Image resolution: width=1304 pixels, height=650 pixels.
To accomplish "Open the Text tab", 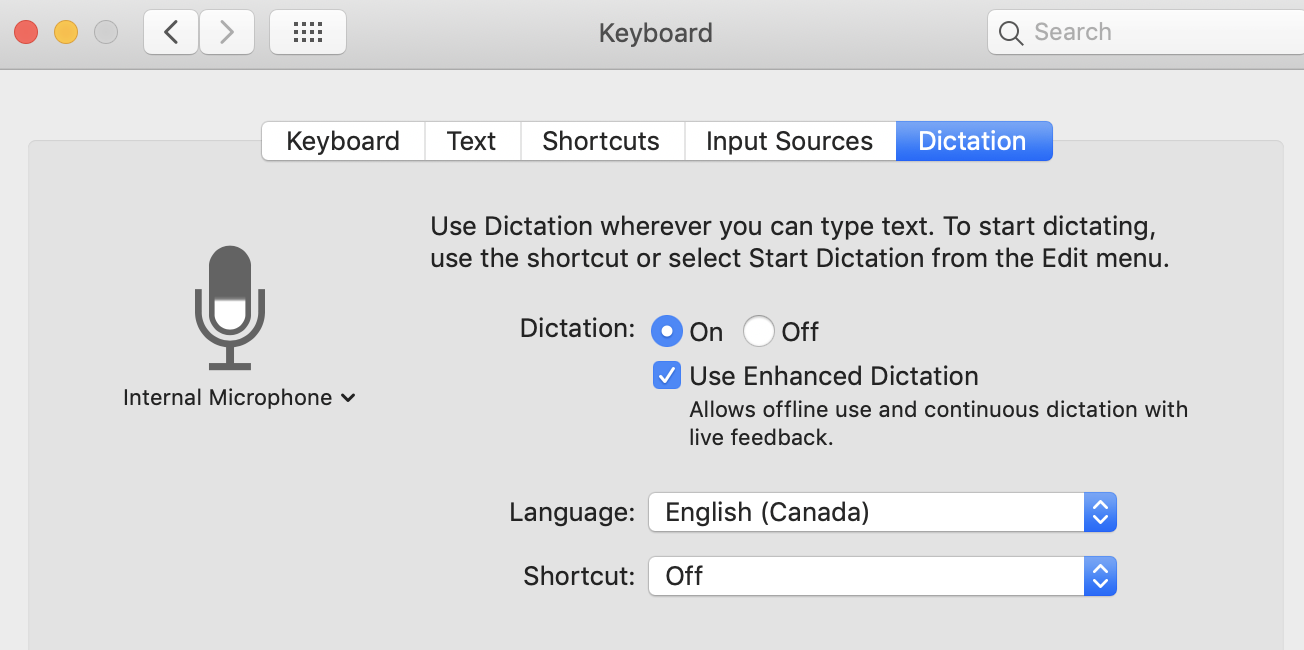I will click(471, 141).
